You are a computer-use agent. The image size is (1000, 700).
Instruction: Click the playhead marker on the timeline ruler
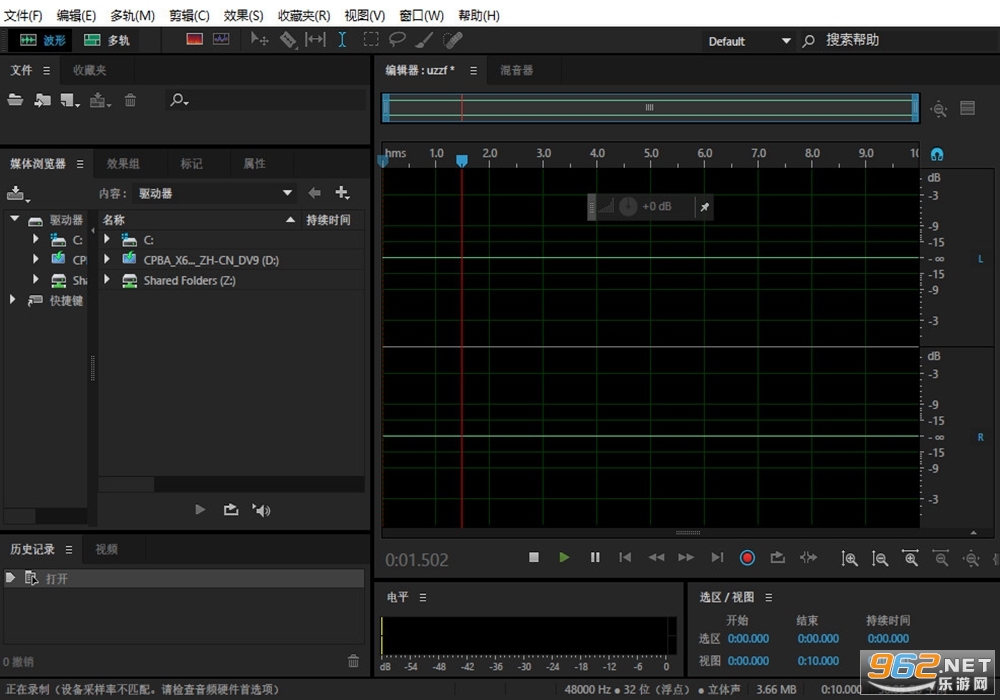462,161
